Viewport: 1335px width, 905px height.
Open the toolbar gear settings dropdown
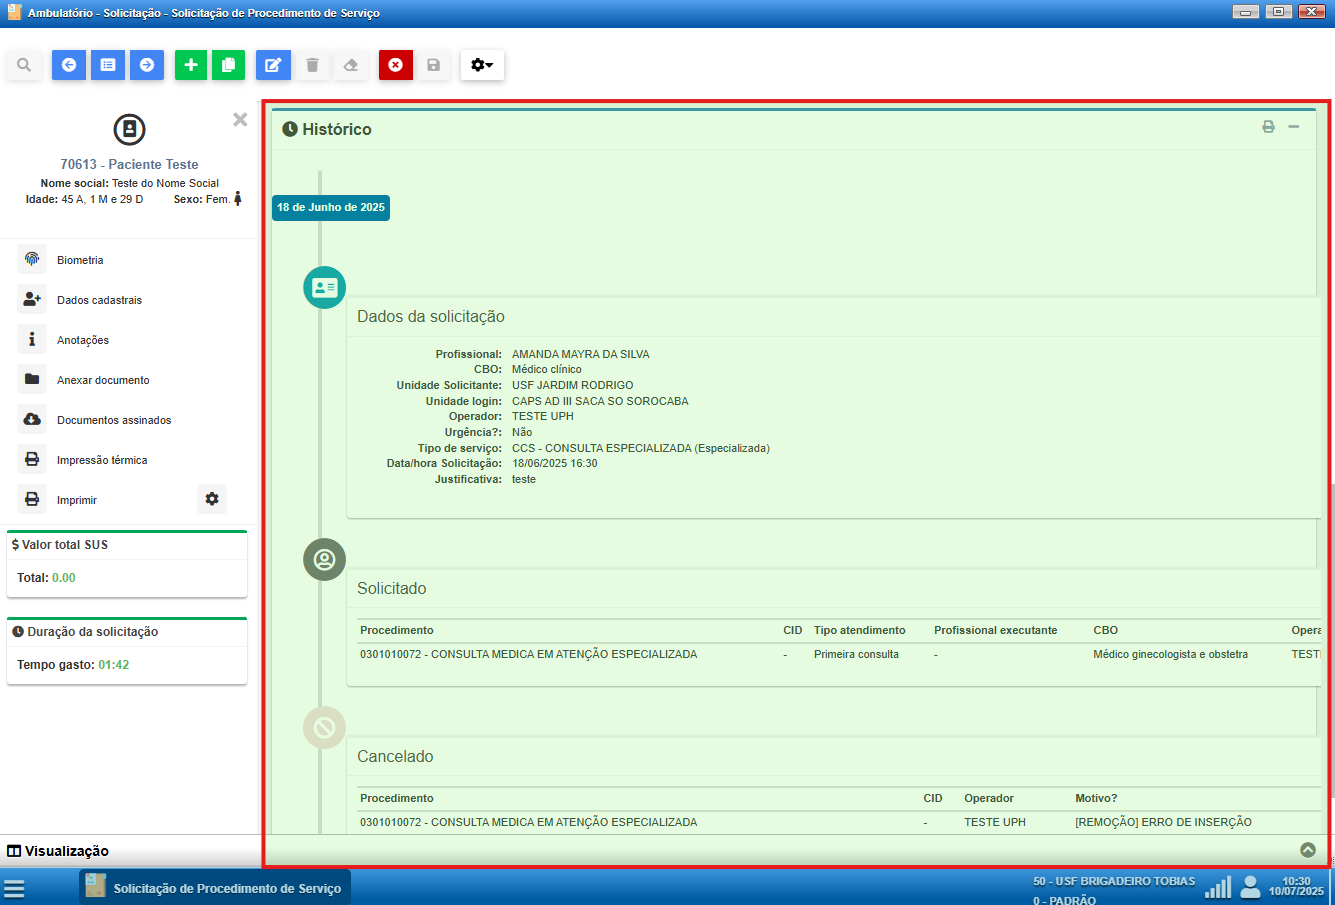click(482, 65)
